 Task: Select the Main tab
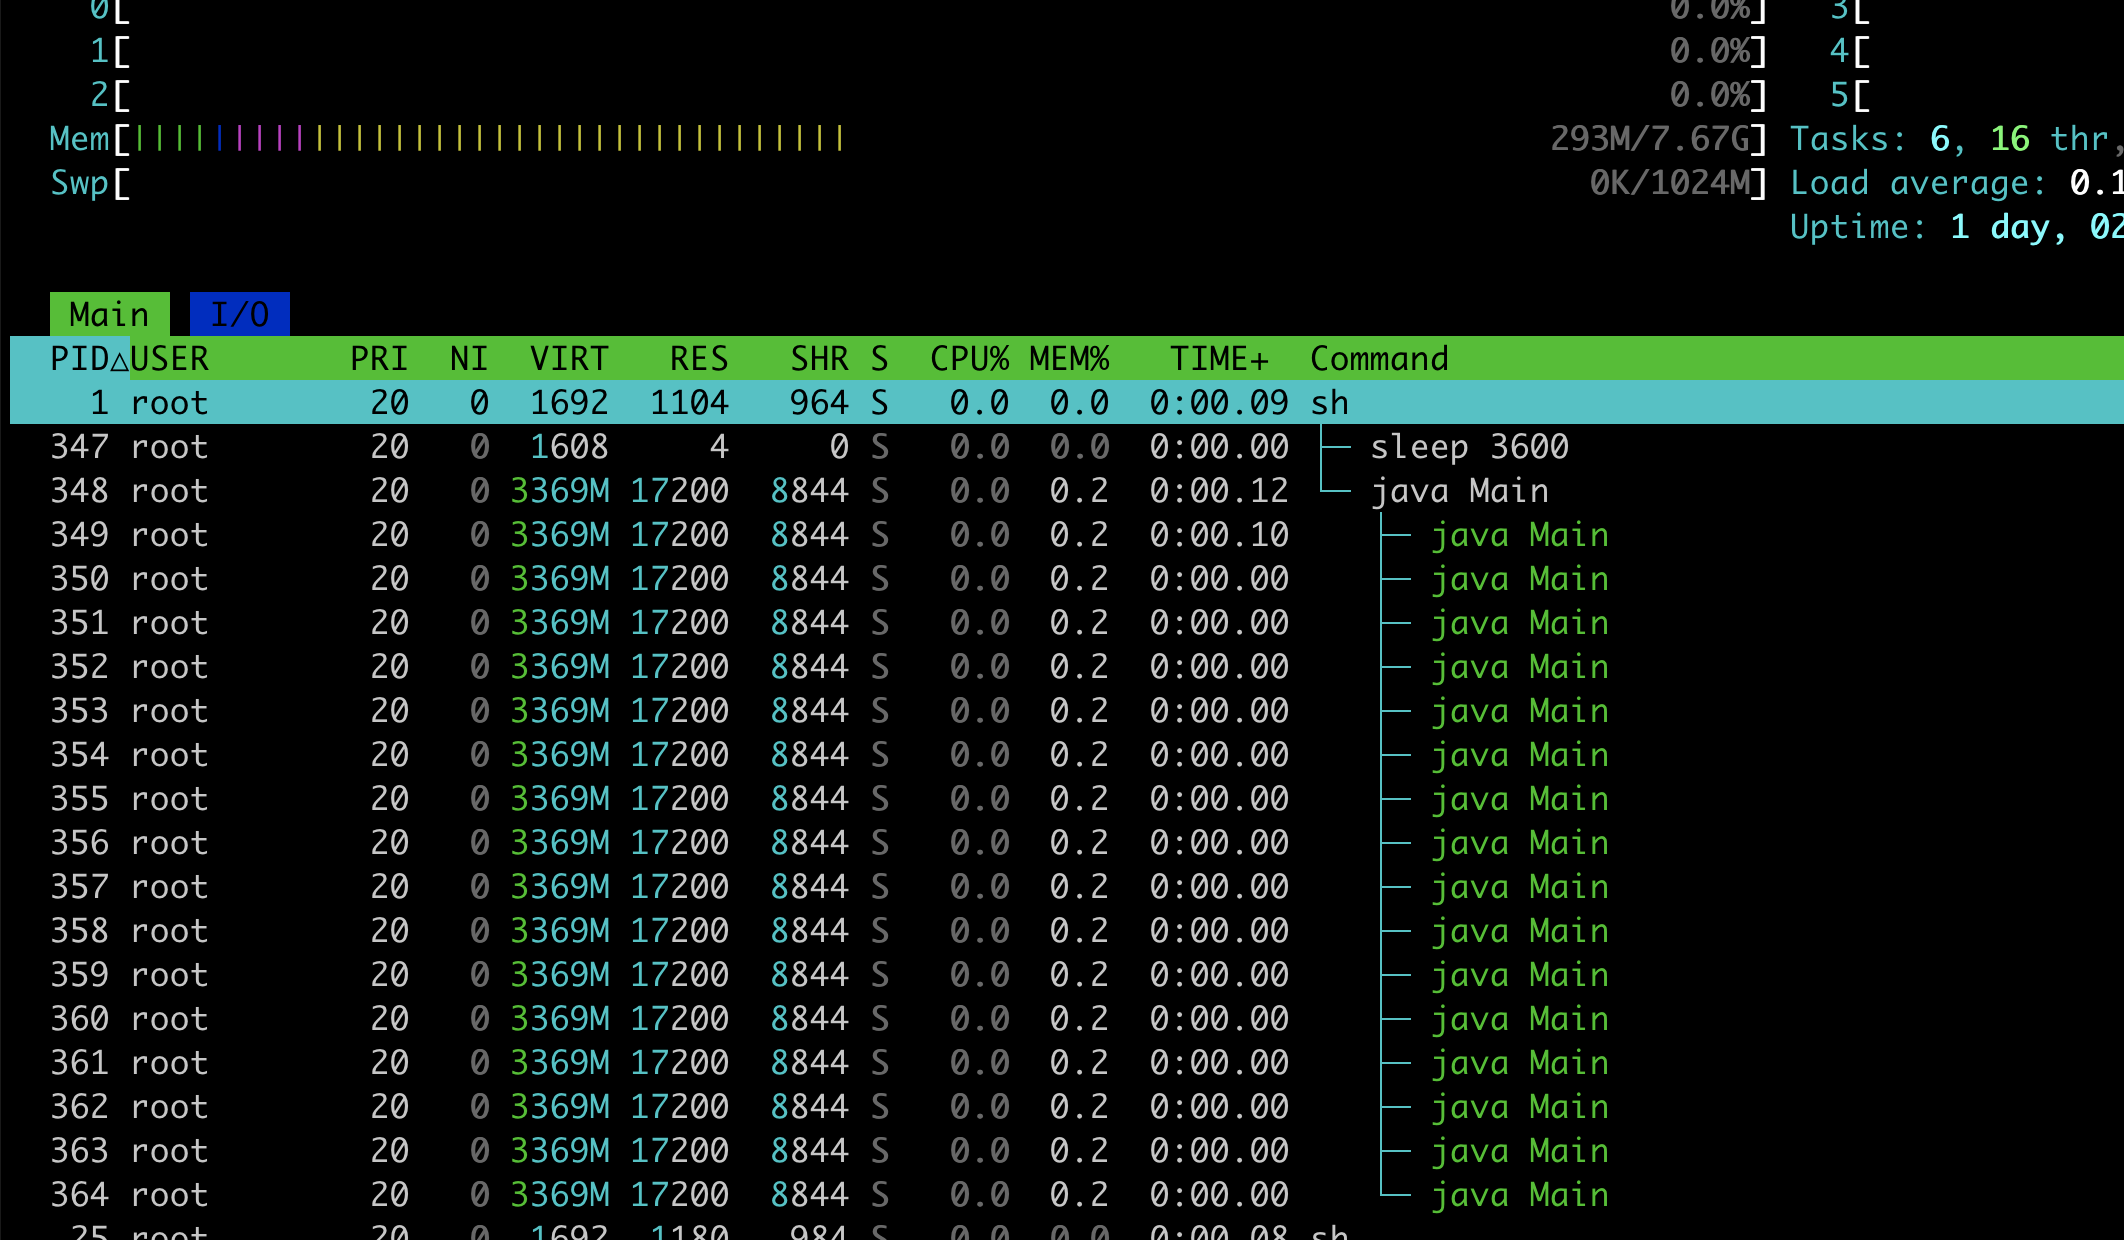(x=109, y=315)
